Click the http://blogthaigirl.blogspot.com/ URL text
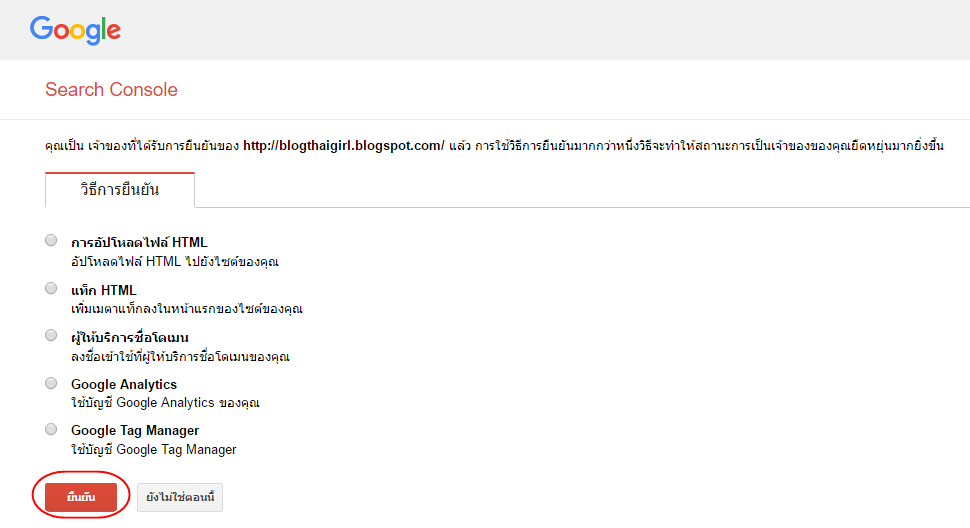This screenshot has height=528, width=970. (344, 146)
